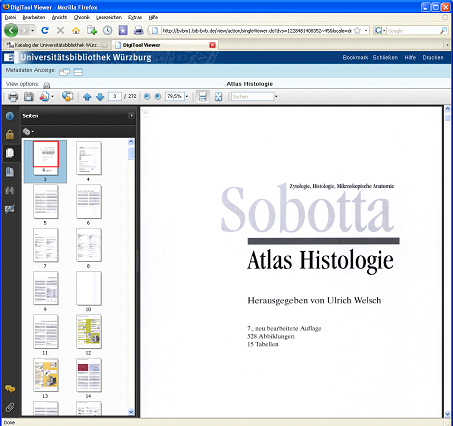Click thumbnail panel scrollbar down arrow
453x426 pixels.
pyautogui.click(x=131, y=412)
